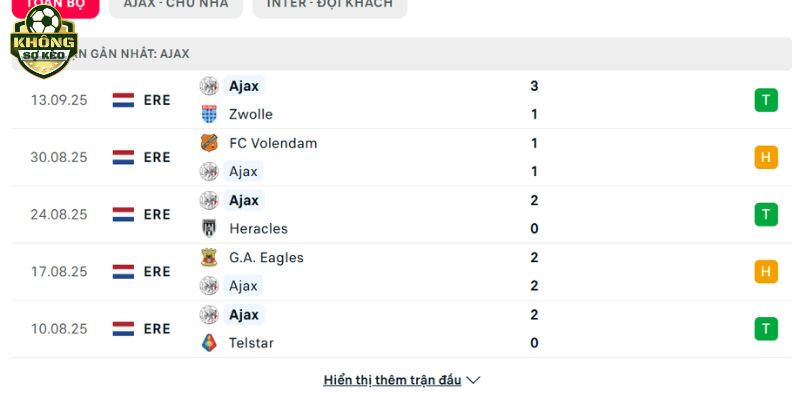Click the G.A. Eagles club crest
Image resolution: width=800 pixels, height=400 pixels.
(x=209, y=257)
